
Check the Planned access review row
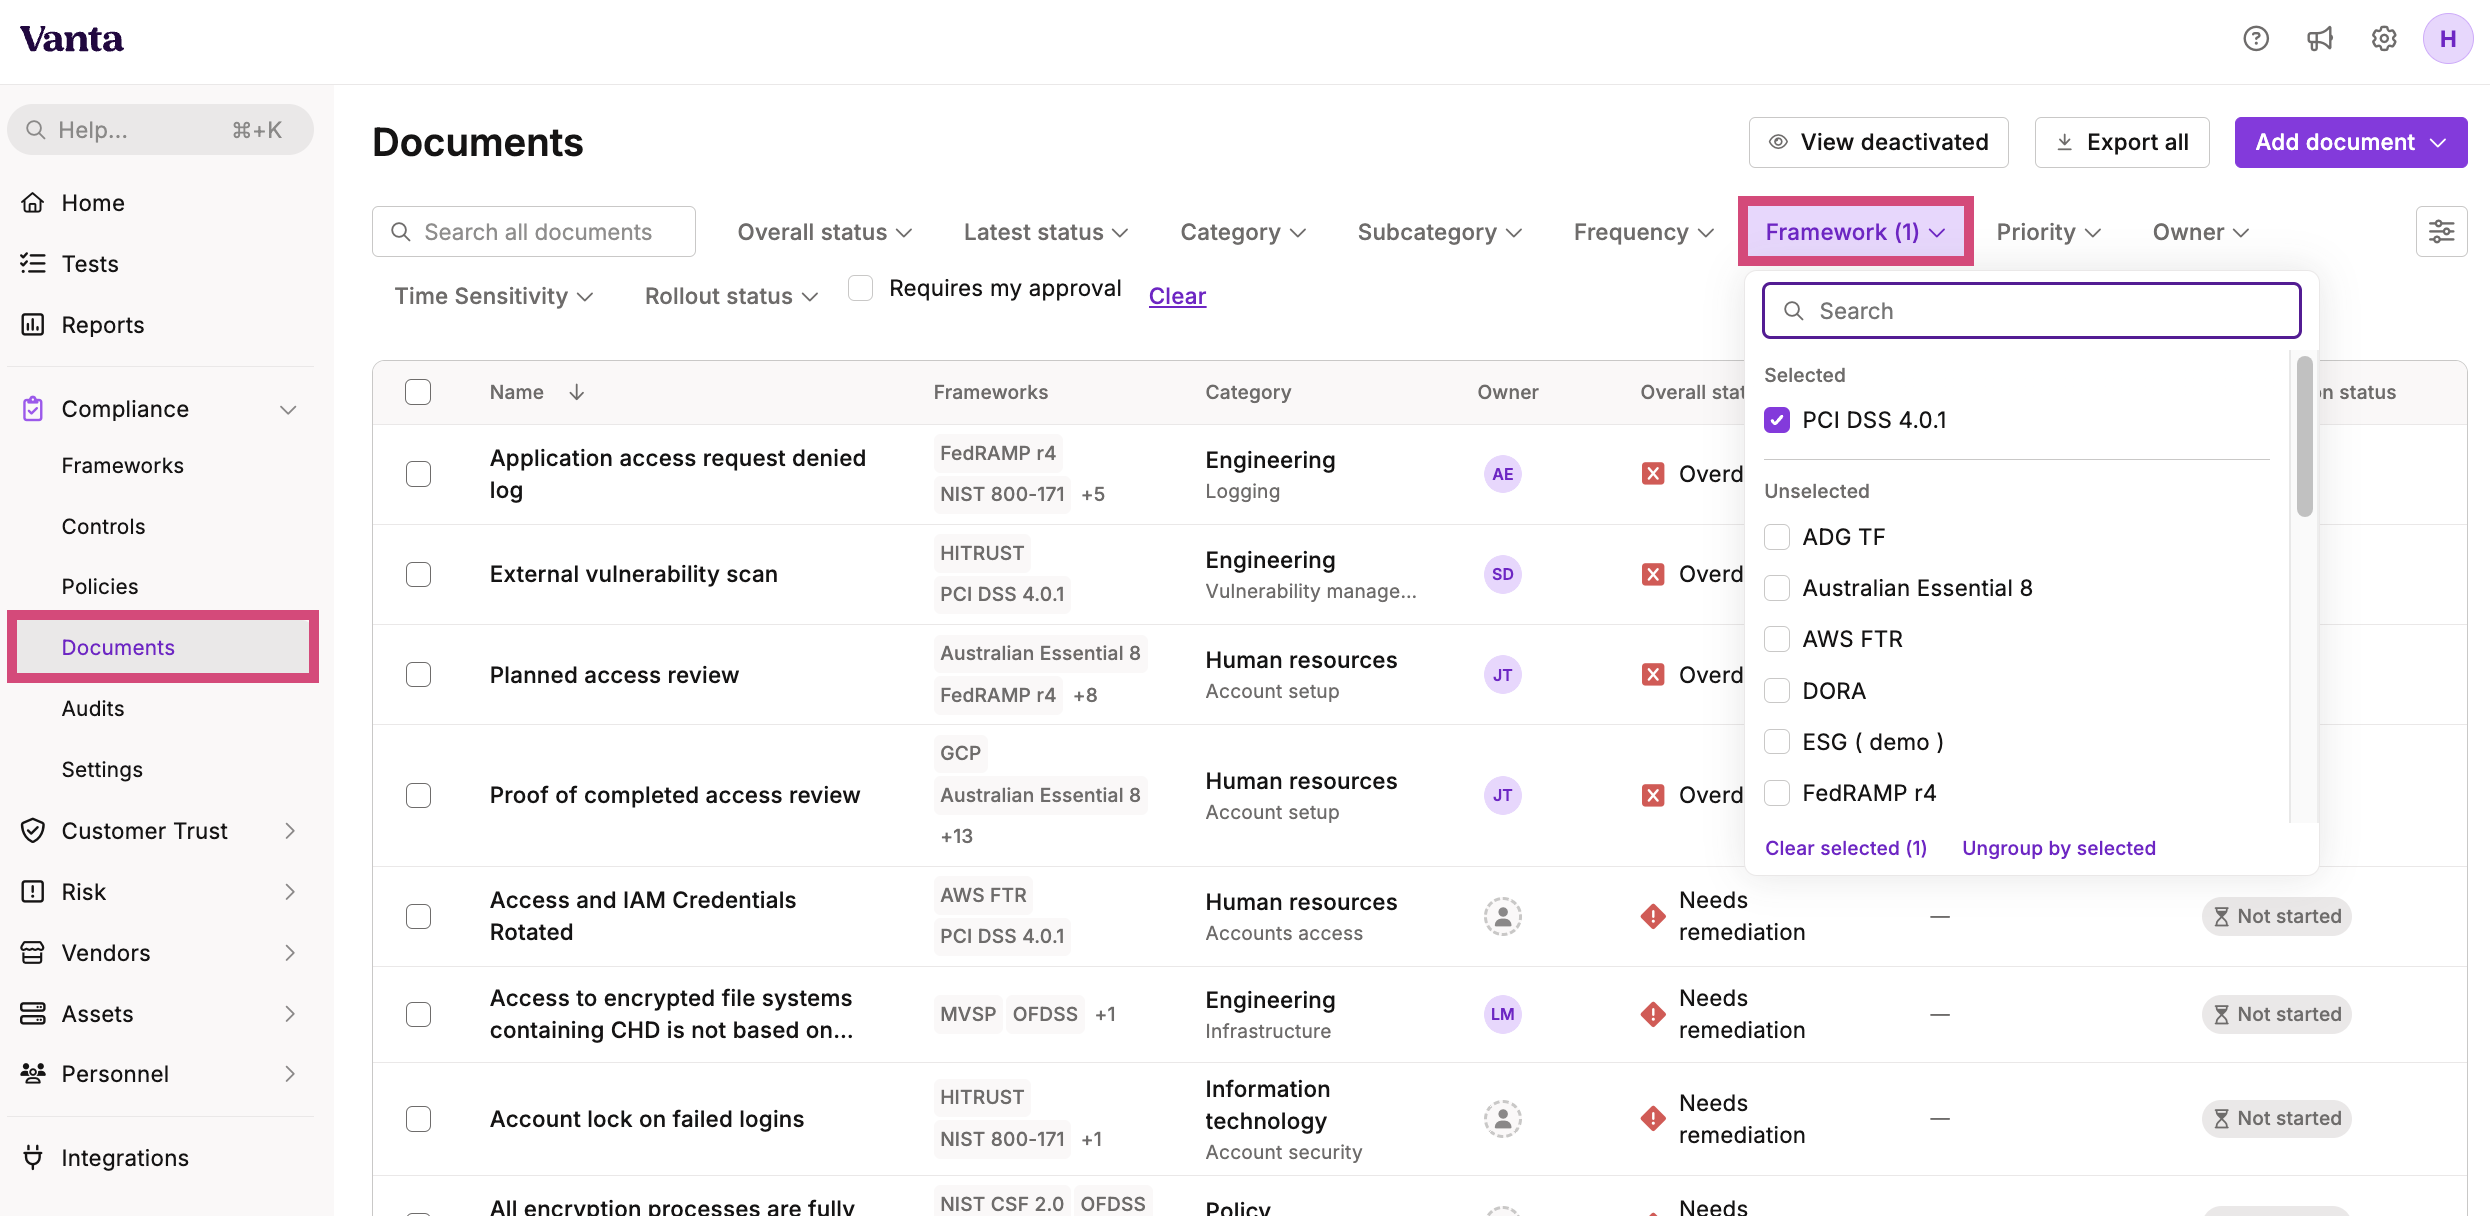pyautogui.click(x=418, y=675)
